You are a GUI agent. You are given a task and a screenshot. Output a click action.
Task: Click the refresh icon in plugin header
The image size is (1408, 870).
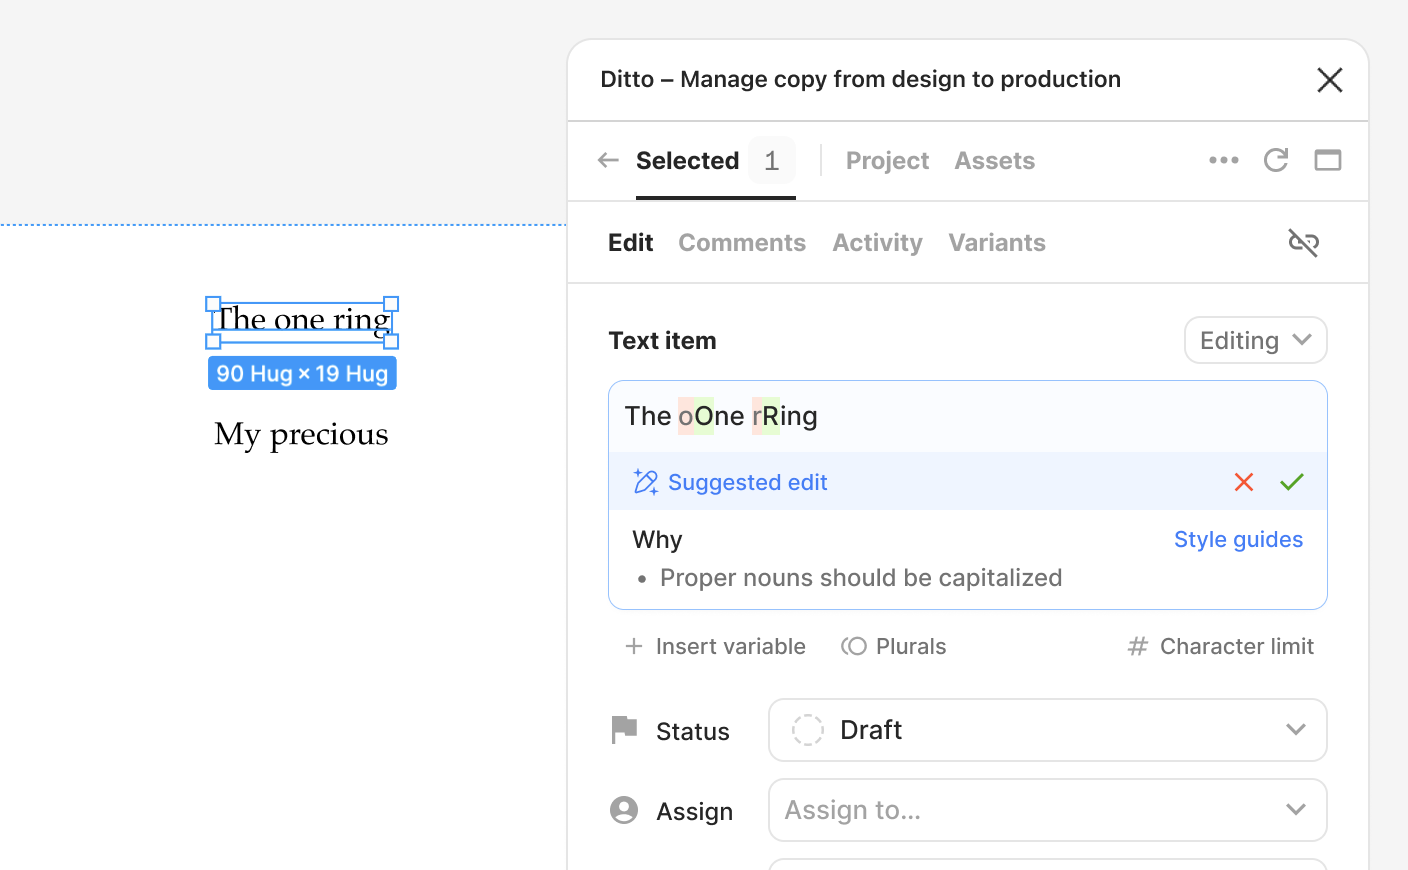tap(1276, 160)
